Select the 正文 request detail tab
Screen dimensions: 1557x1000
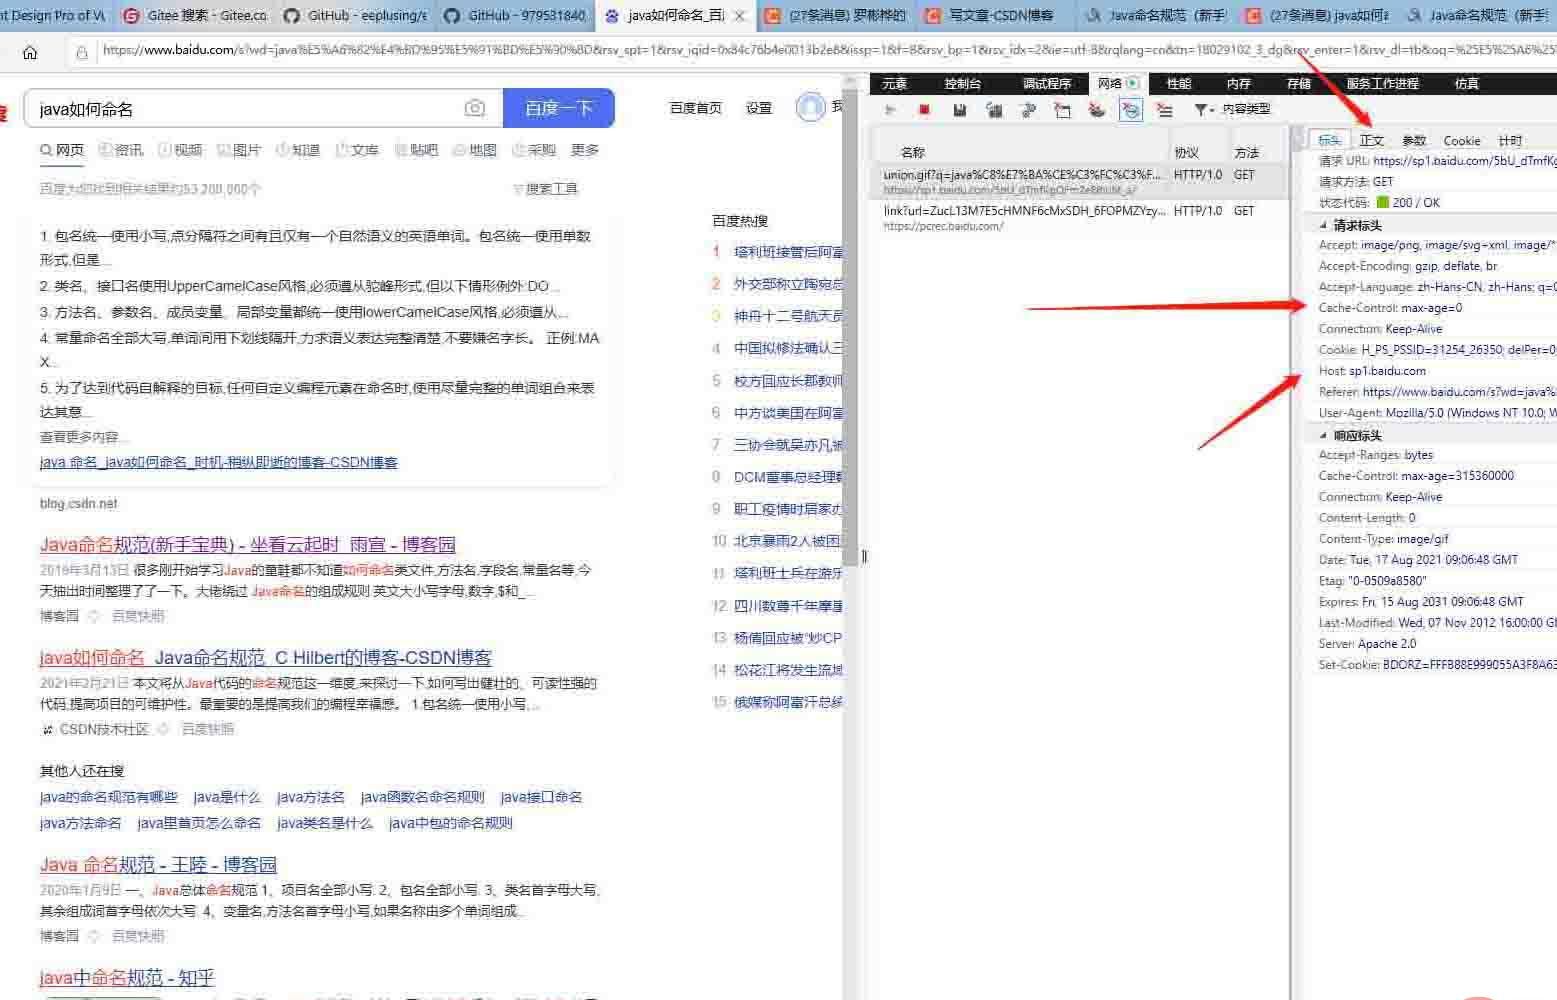coord(1371,141)
